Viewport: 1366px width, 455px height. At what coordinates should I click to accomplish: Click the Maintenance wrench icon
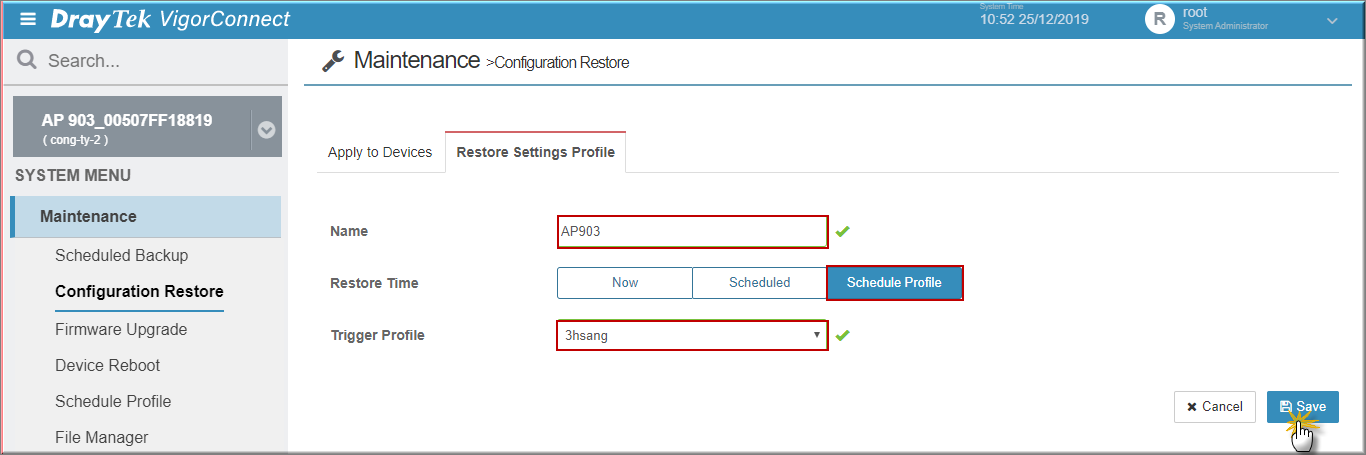click(333, 61)
